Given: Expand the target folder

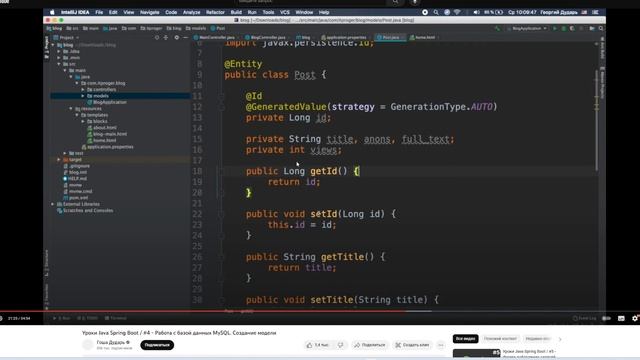Looking at the screenshot, I should tap(59, 160).
